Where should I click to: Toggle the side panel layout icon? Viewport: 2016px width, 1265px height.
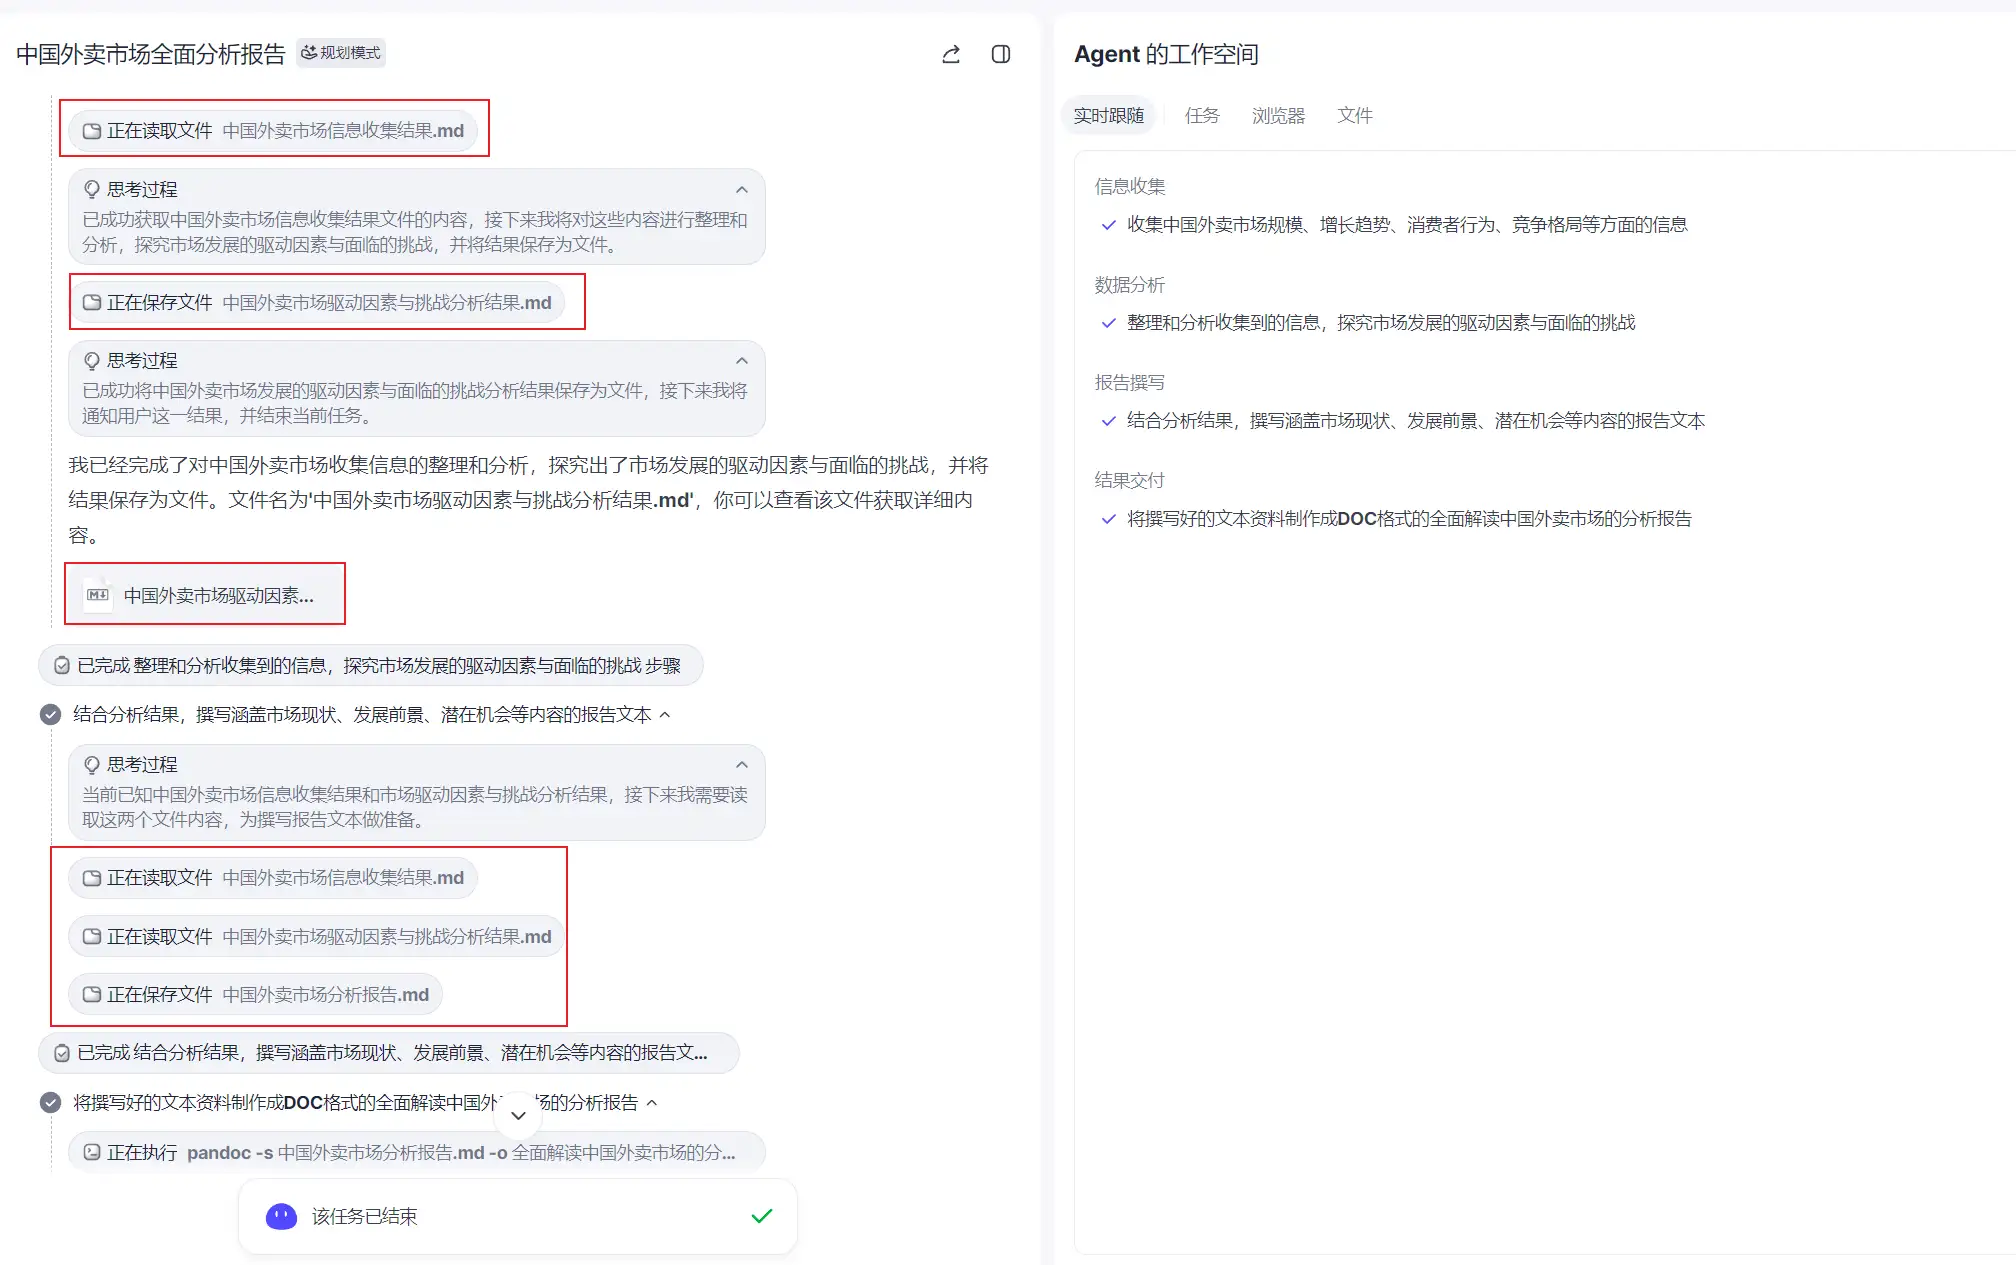1001,54
